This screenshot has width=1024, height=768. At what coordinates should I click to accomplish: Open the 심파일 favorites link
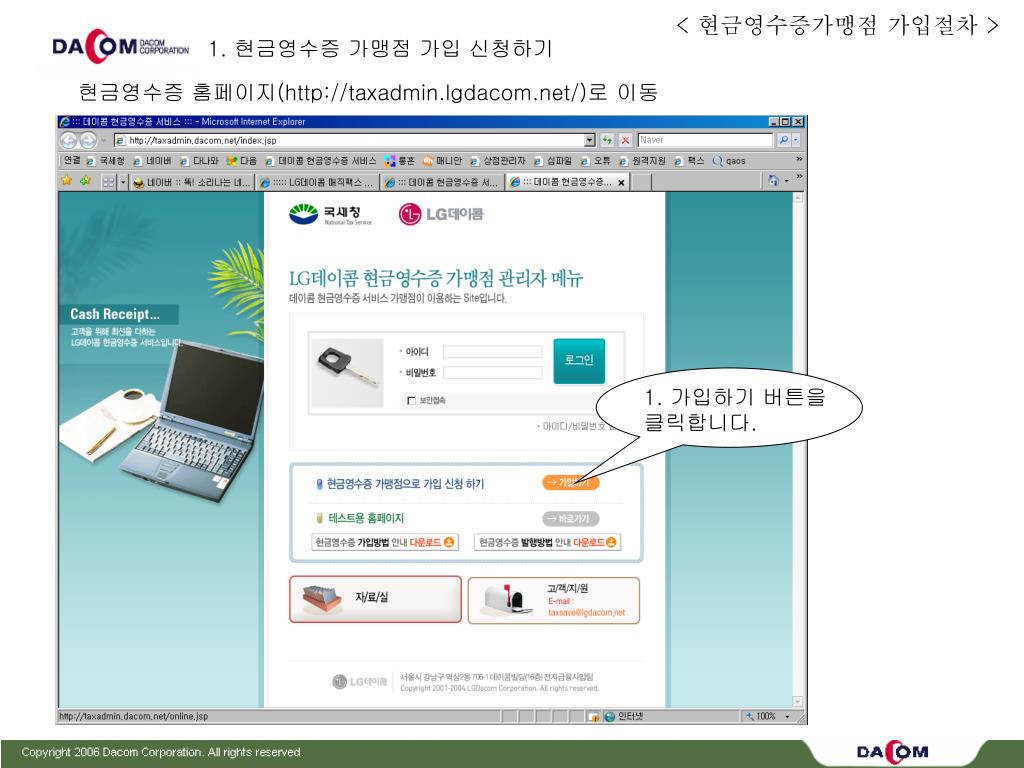click(x=552, y=161)
